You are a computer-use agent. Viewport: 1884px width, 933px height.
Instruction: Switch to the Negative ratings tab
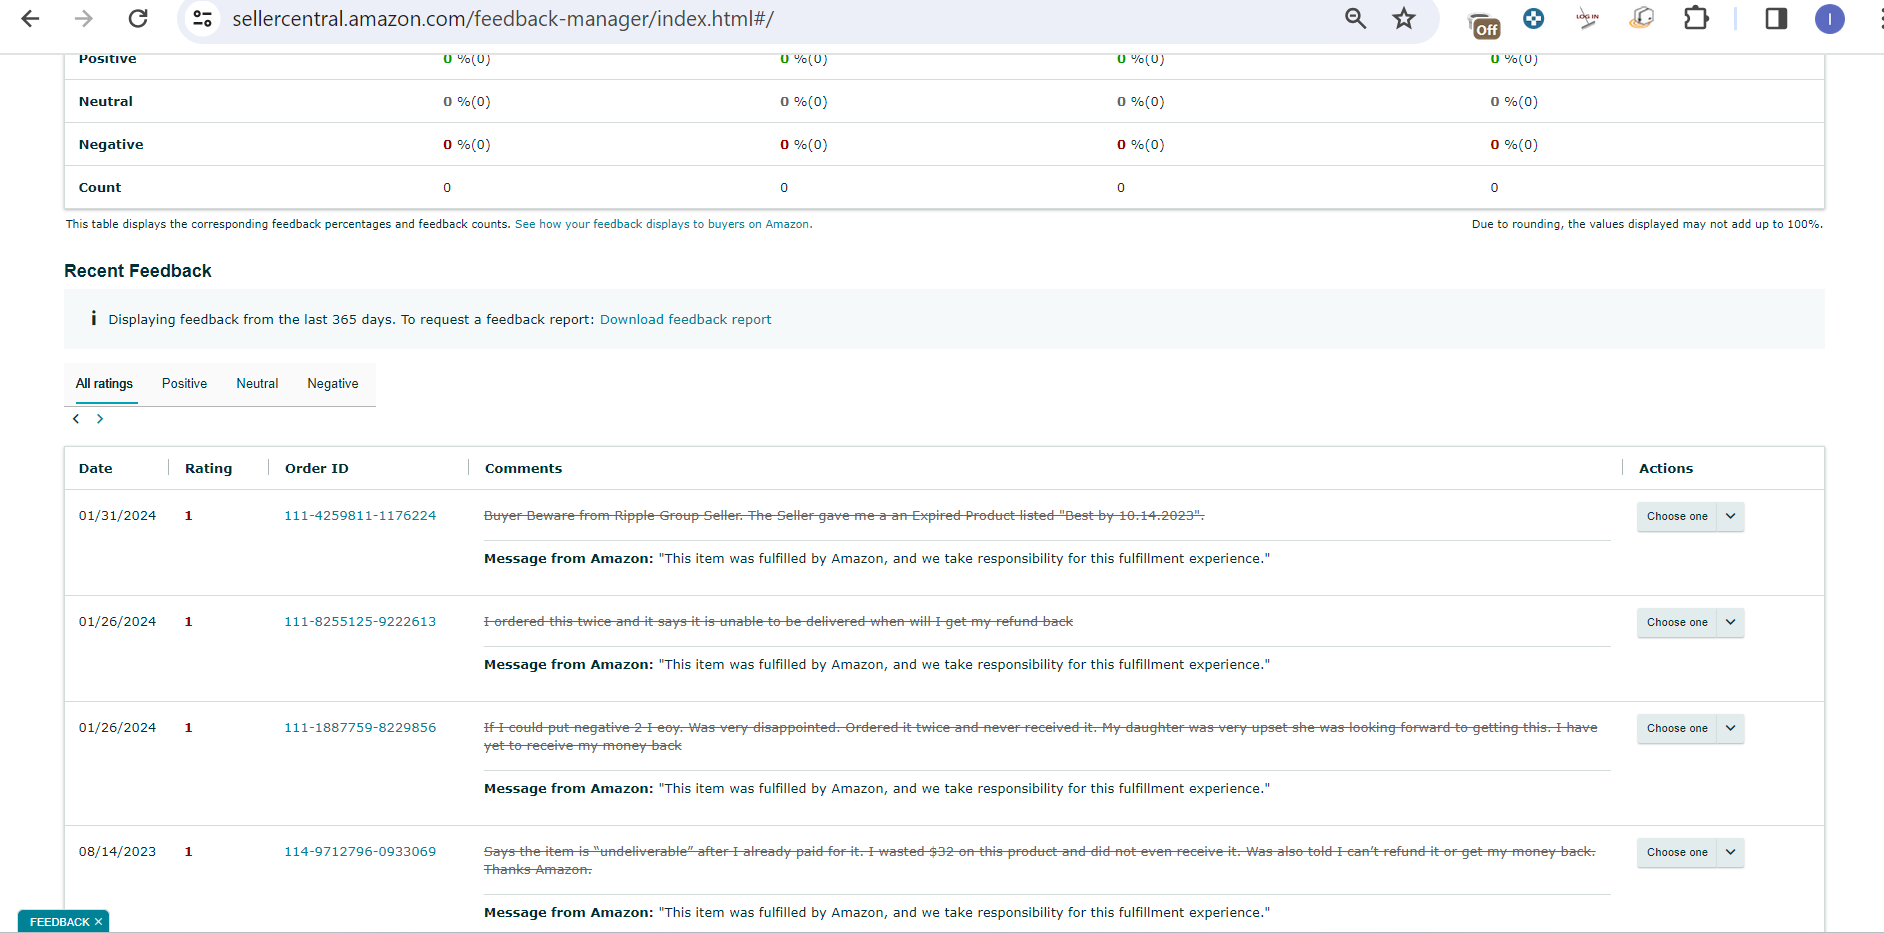[333, 384]
